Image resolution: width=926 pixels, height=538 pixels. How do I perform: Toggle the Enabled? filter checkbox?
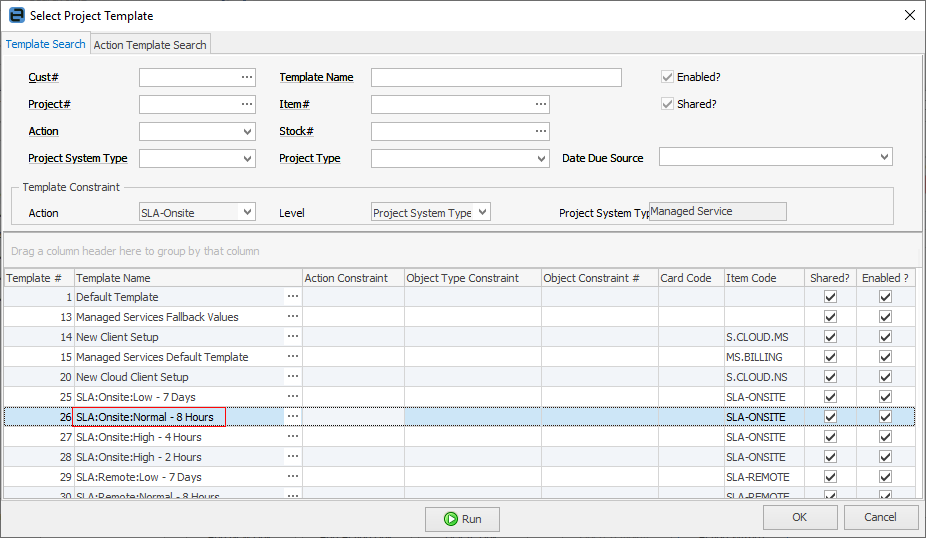click(x=668, y=77)
